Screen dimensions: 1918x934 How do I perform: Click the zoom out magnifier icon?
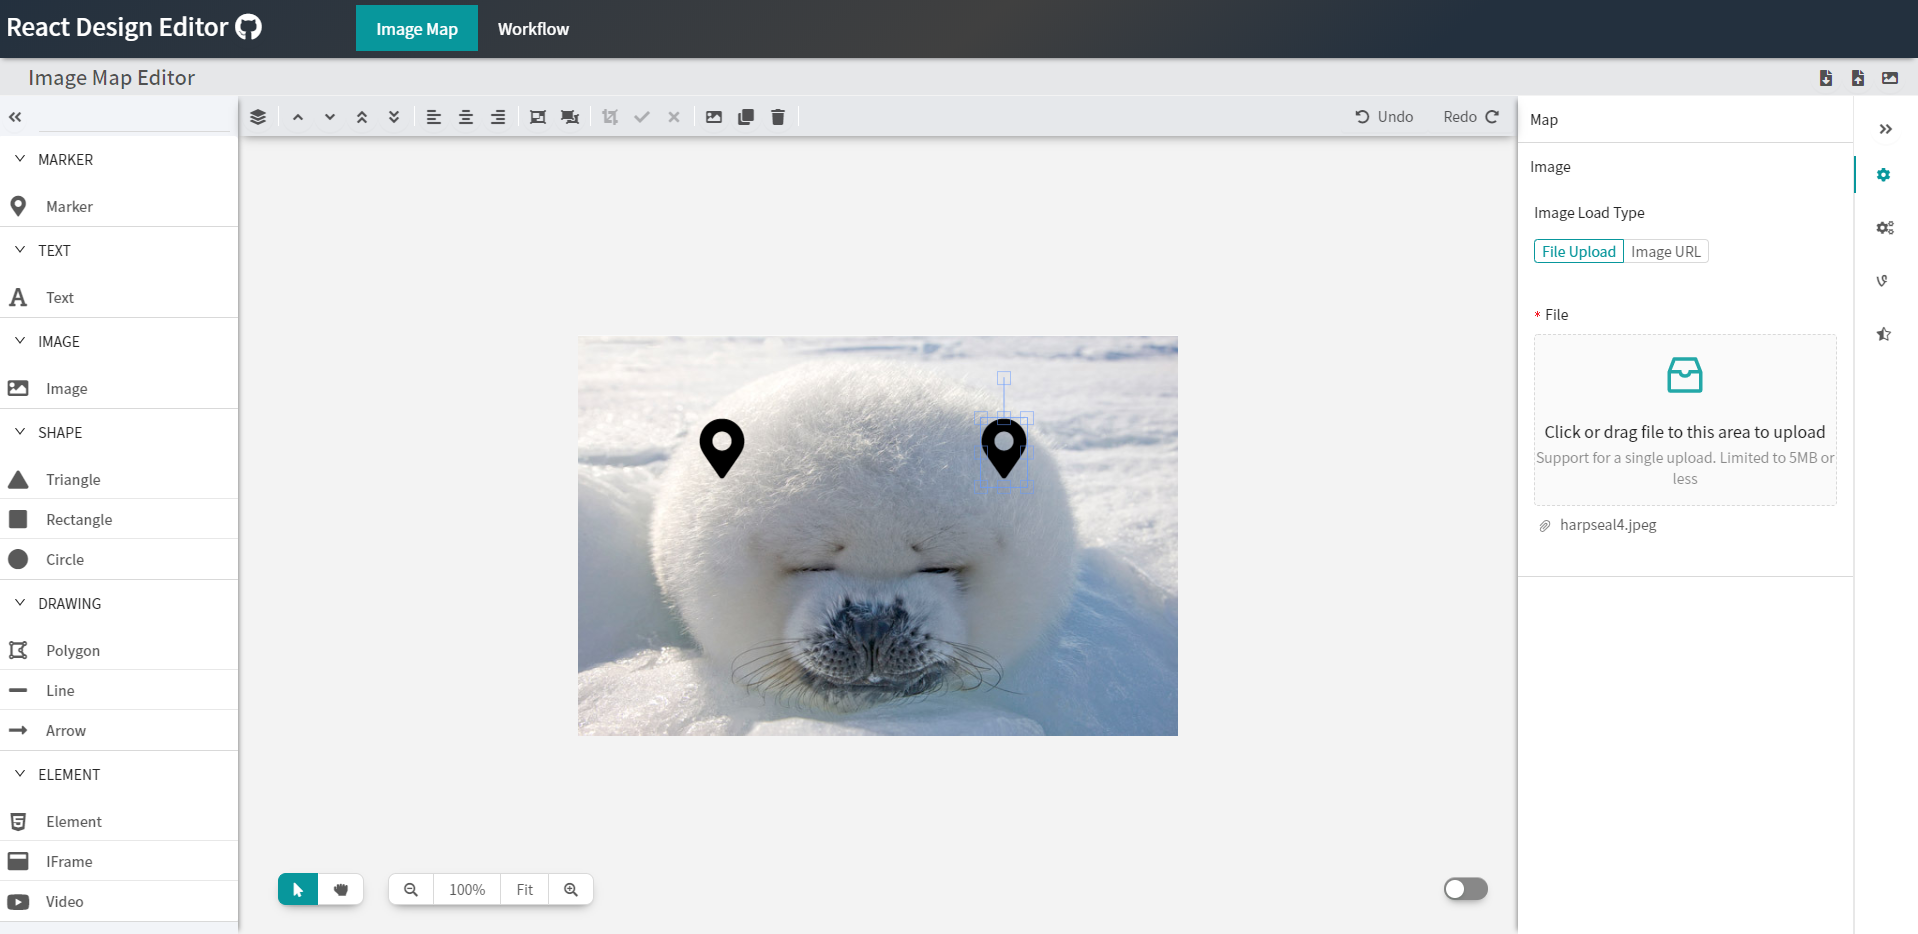tap(411, 889)
